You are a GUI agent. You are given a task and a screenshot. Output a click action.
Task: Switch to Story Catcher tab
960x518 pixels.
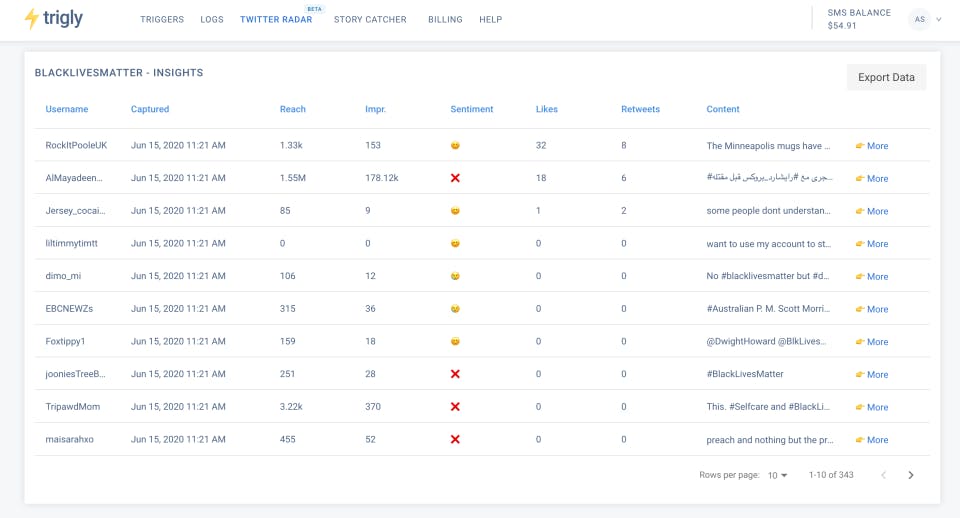(370, 20)
